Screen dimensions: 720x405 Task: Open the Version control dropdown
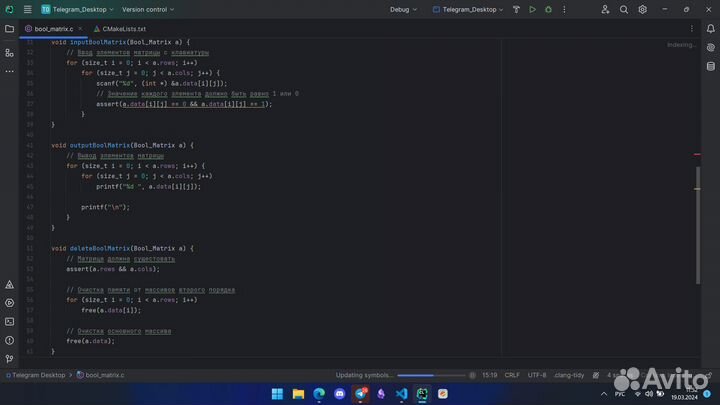pyautogui.click(x=148, y=9)
